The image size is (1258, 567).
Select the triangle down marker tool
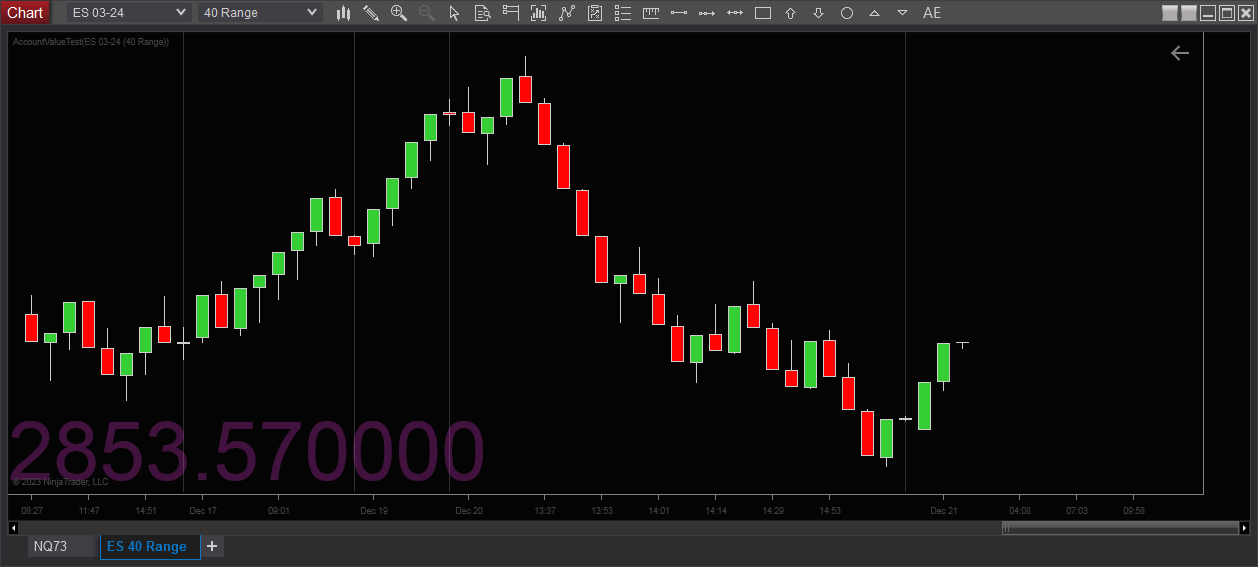[903, 13]
